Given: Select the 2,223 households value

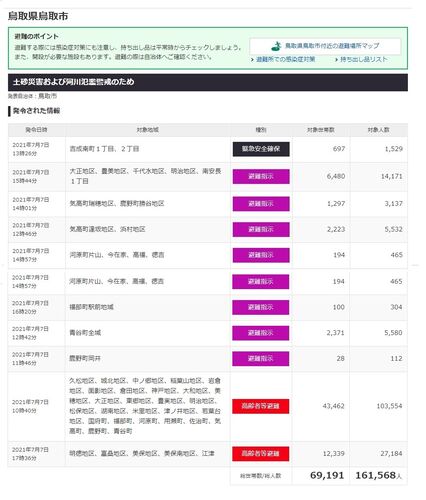Looking at the screenshot, I should pos(336,229).
